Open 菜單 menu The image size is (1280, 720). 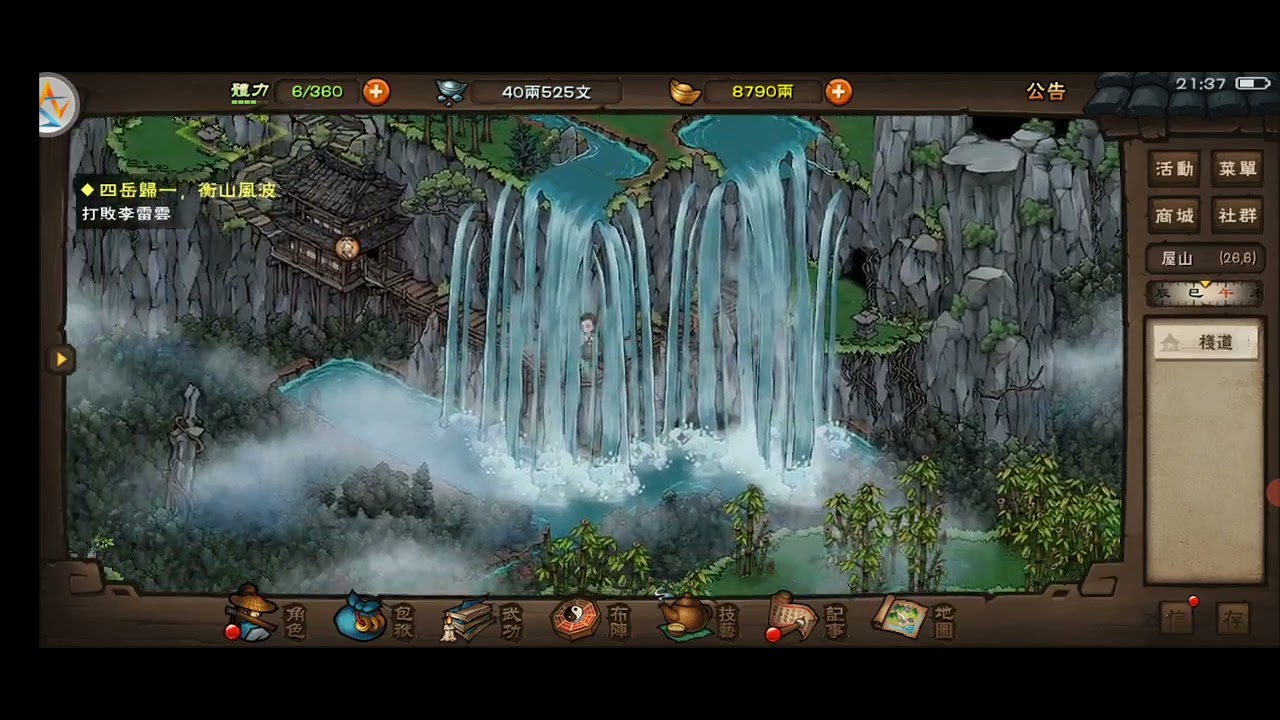coord(1237,169)
